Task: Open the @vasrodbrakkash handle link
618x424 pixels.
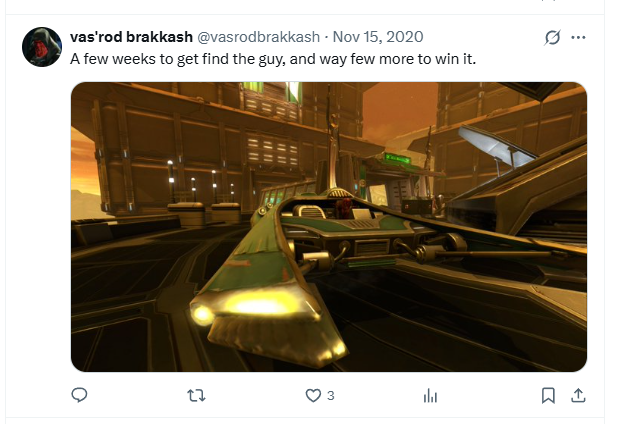Action: coord(258,37)
